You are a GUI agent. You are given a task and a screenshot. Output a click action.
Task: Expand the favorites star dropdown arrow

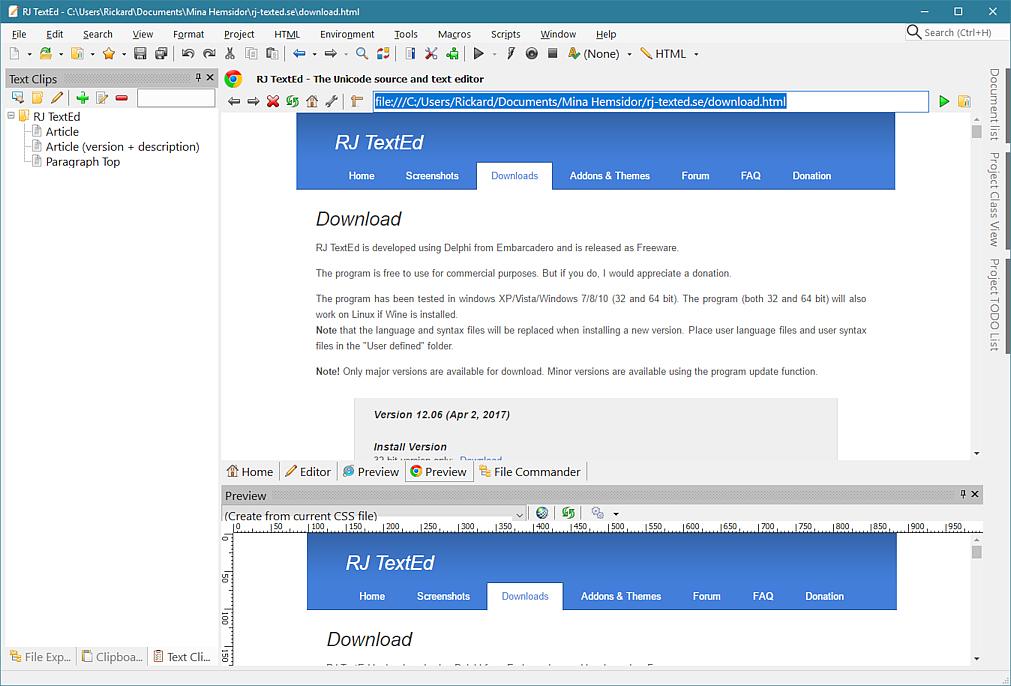(x=124, y=54)
